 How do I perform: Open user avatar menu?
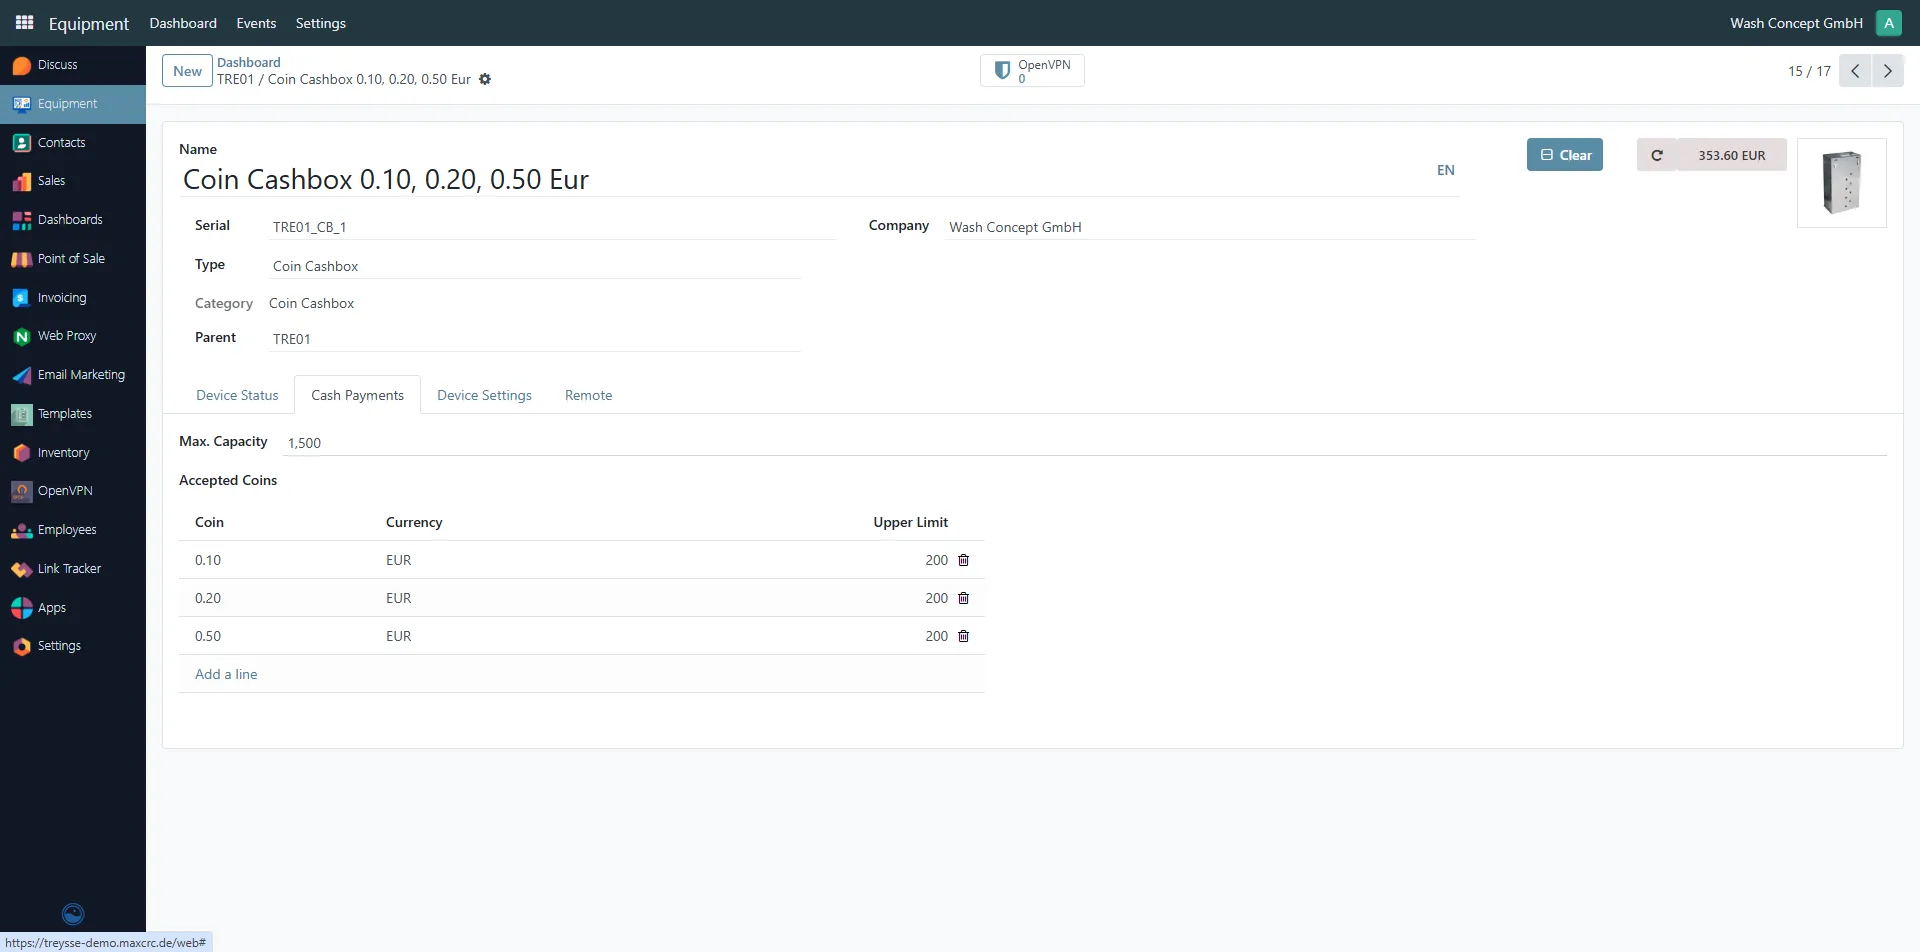(1889, 23)
